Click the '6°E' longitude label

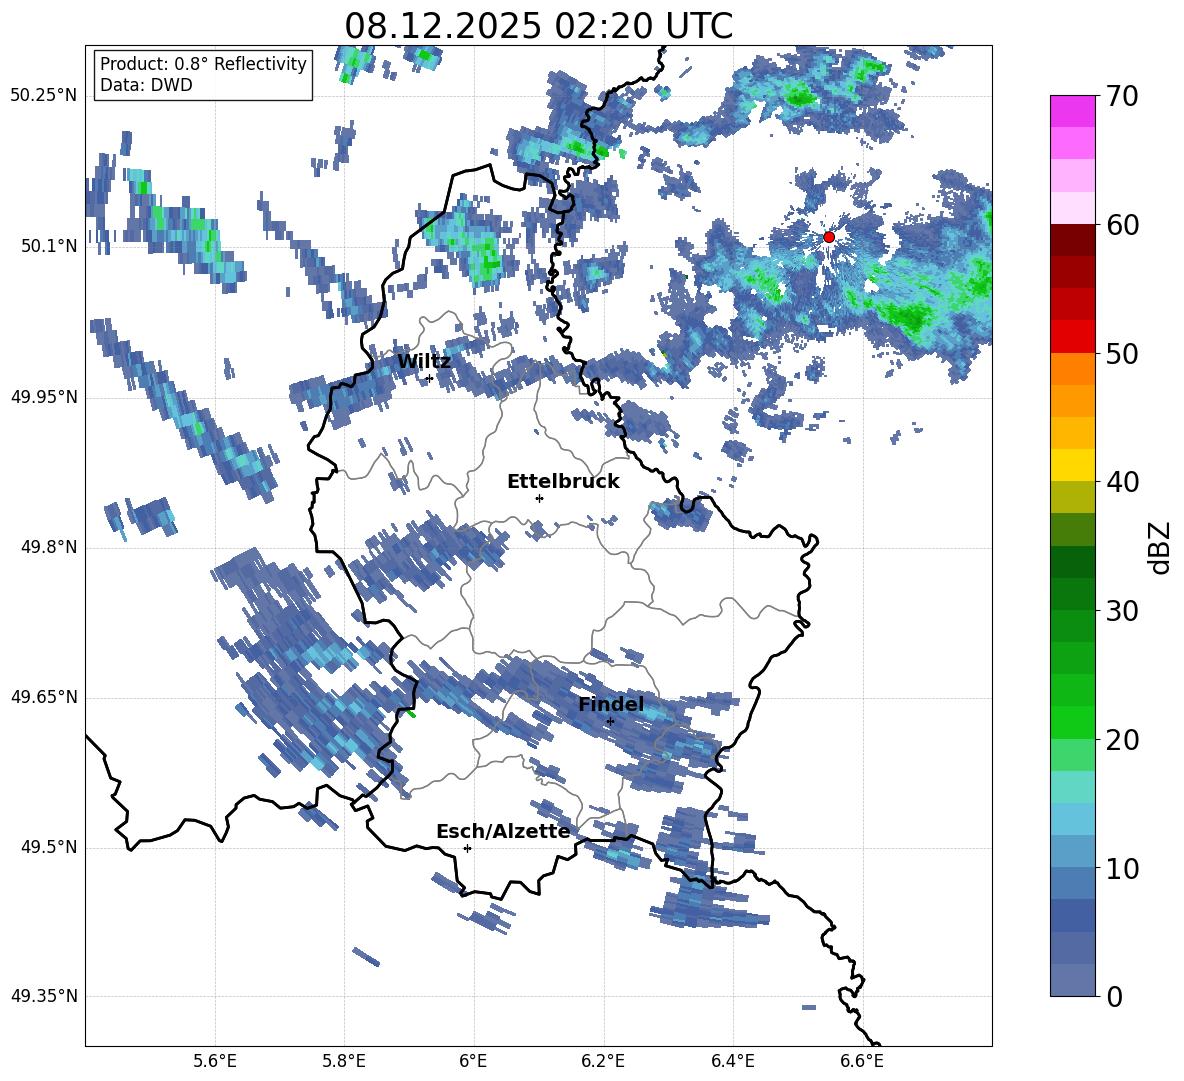(473, 1061)
